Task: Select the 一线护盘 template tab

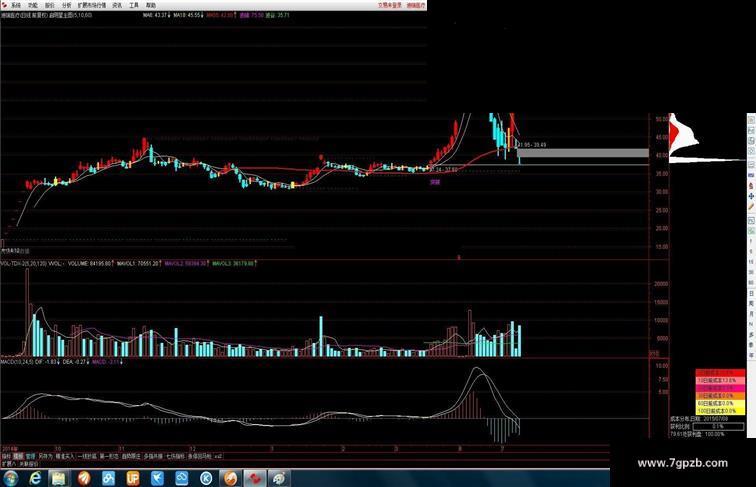Action: tap(87, 456)
